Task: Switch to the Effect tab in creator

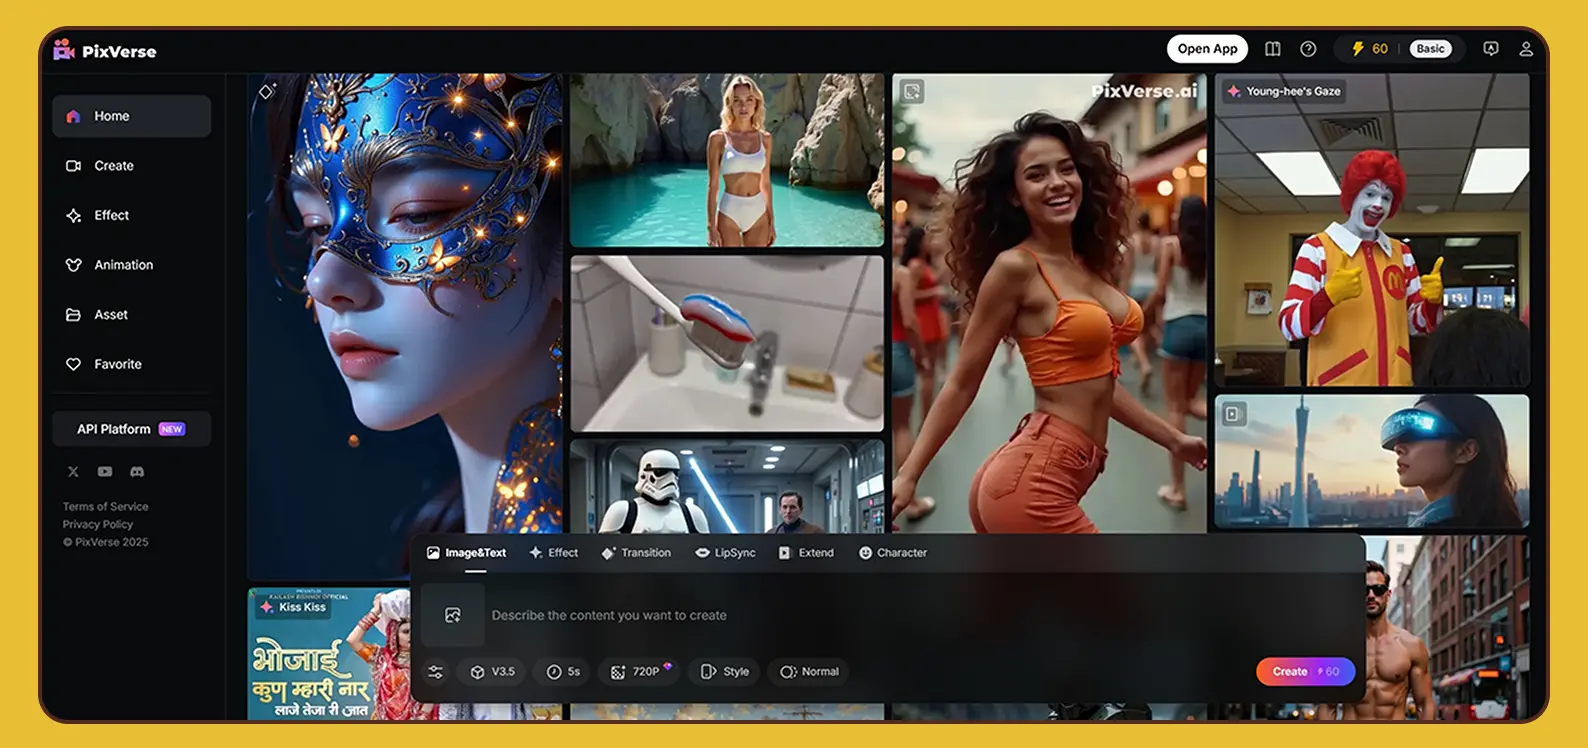Action: click(x=554, y=553)
